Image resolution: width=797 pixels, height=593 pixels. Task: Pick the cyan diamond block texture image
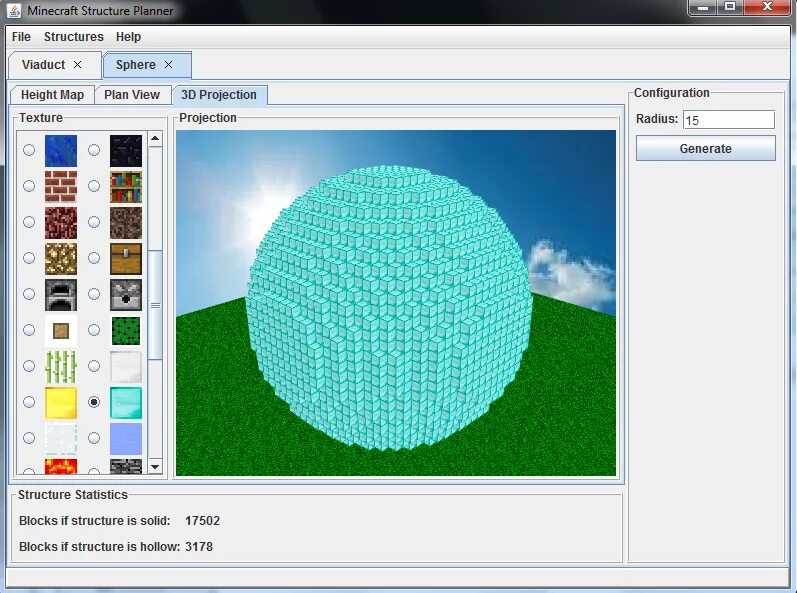pyautogui.click(x=126, y=403)
